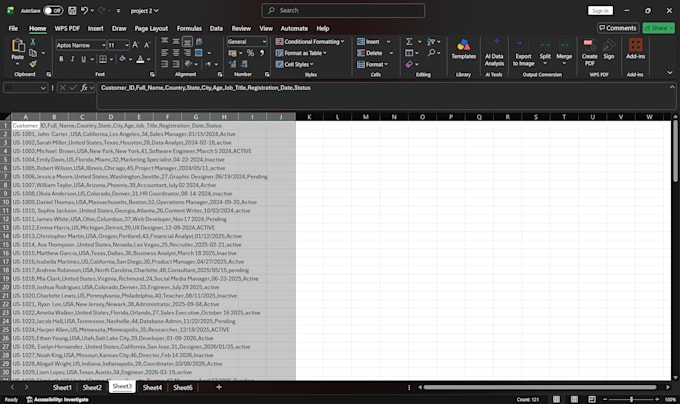Decrease font size with the smaller A
680x404 pixels.
pos(147,45)
